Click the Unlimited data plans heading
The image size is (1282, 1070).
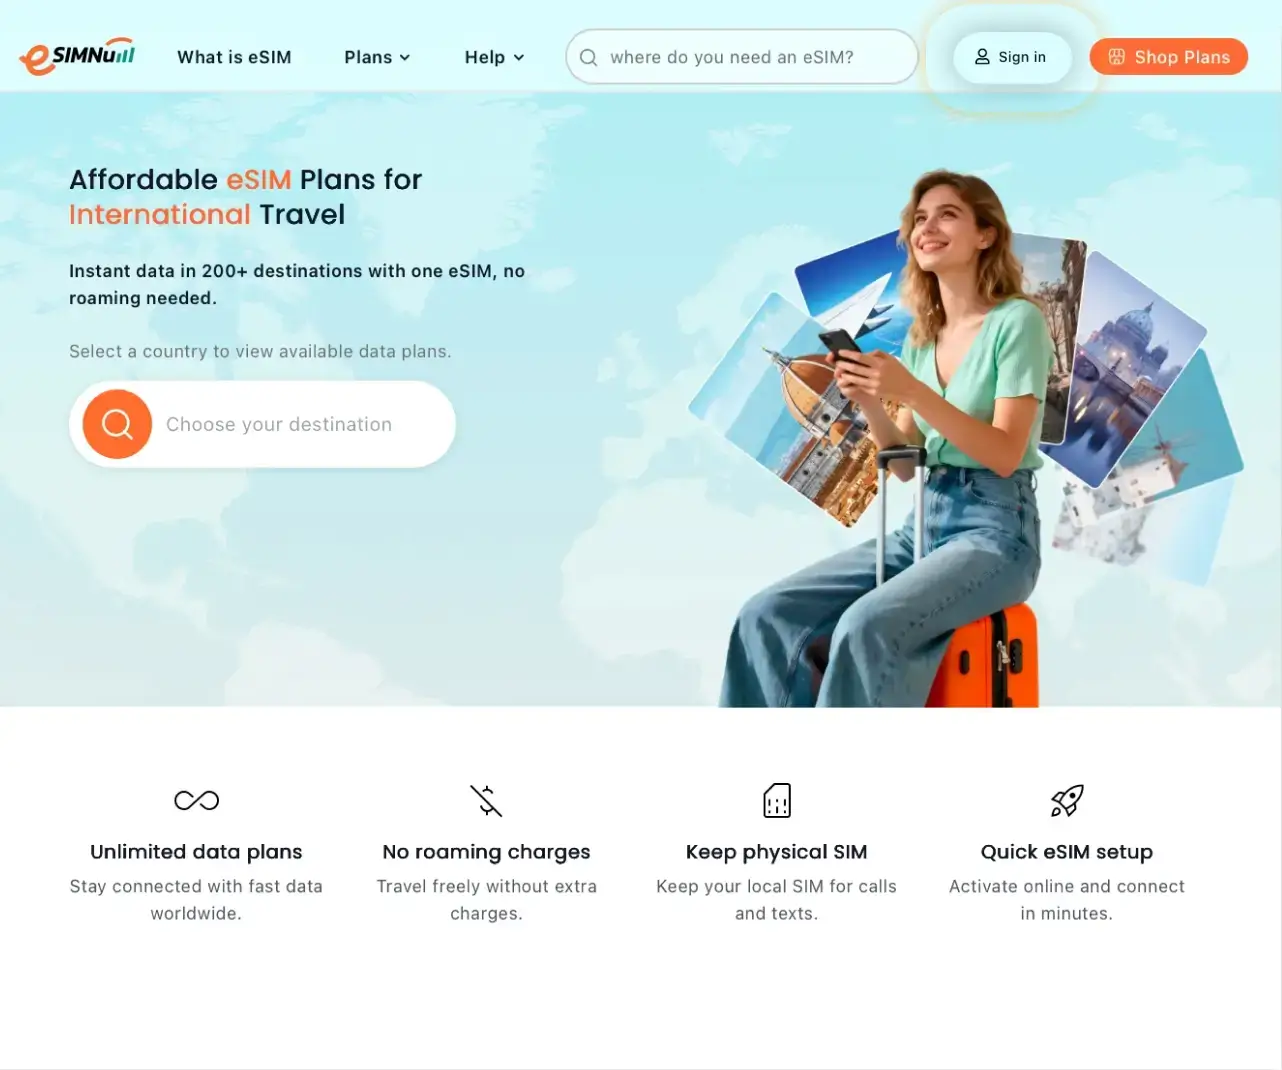pyautogui.click(x=196, y=852)
